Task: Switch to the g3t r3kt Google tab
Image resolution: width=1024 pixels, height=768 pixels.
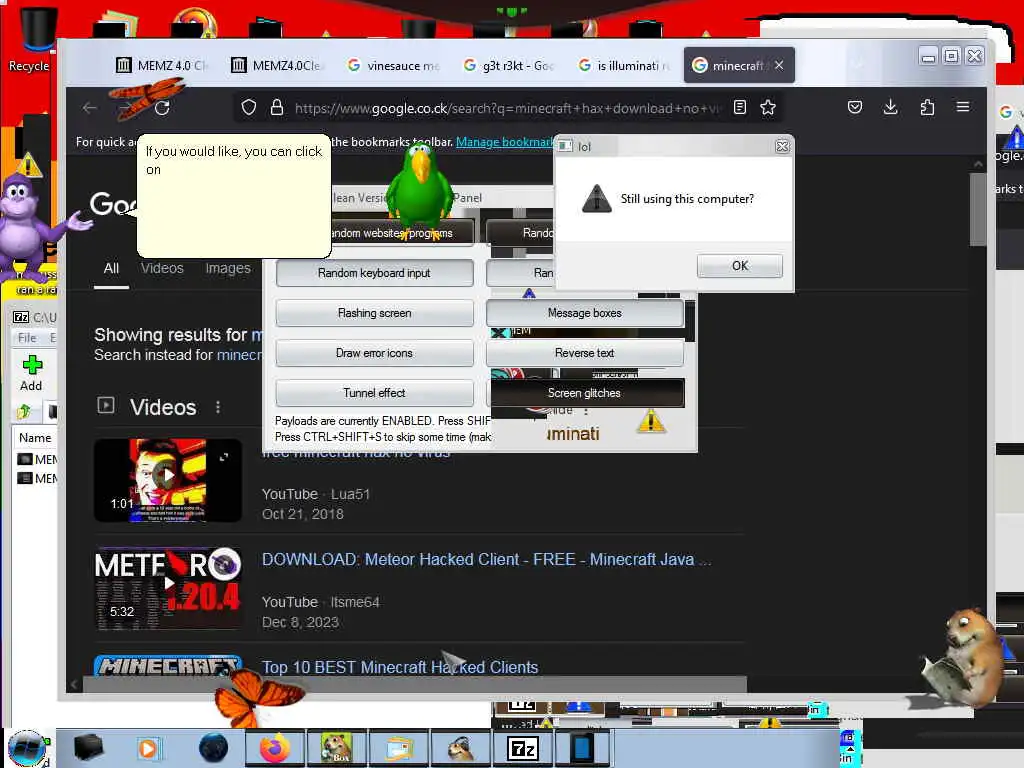Action: tap(509, 65)
